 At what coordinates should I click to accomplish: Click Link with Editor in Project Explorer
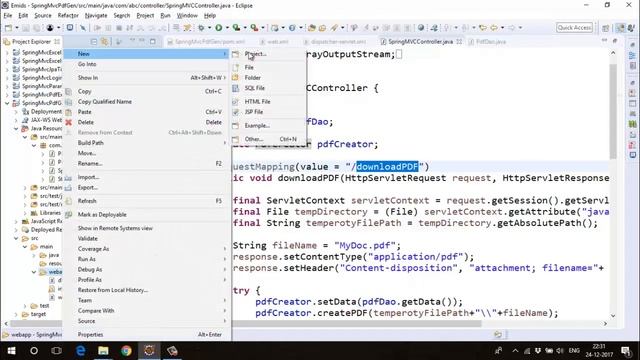[x=104, y=42]
